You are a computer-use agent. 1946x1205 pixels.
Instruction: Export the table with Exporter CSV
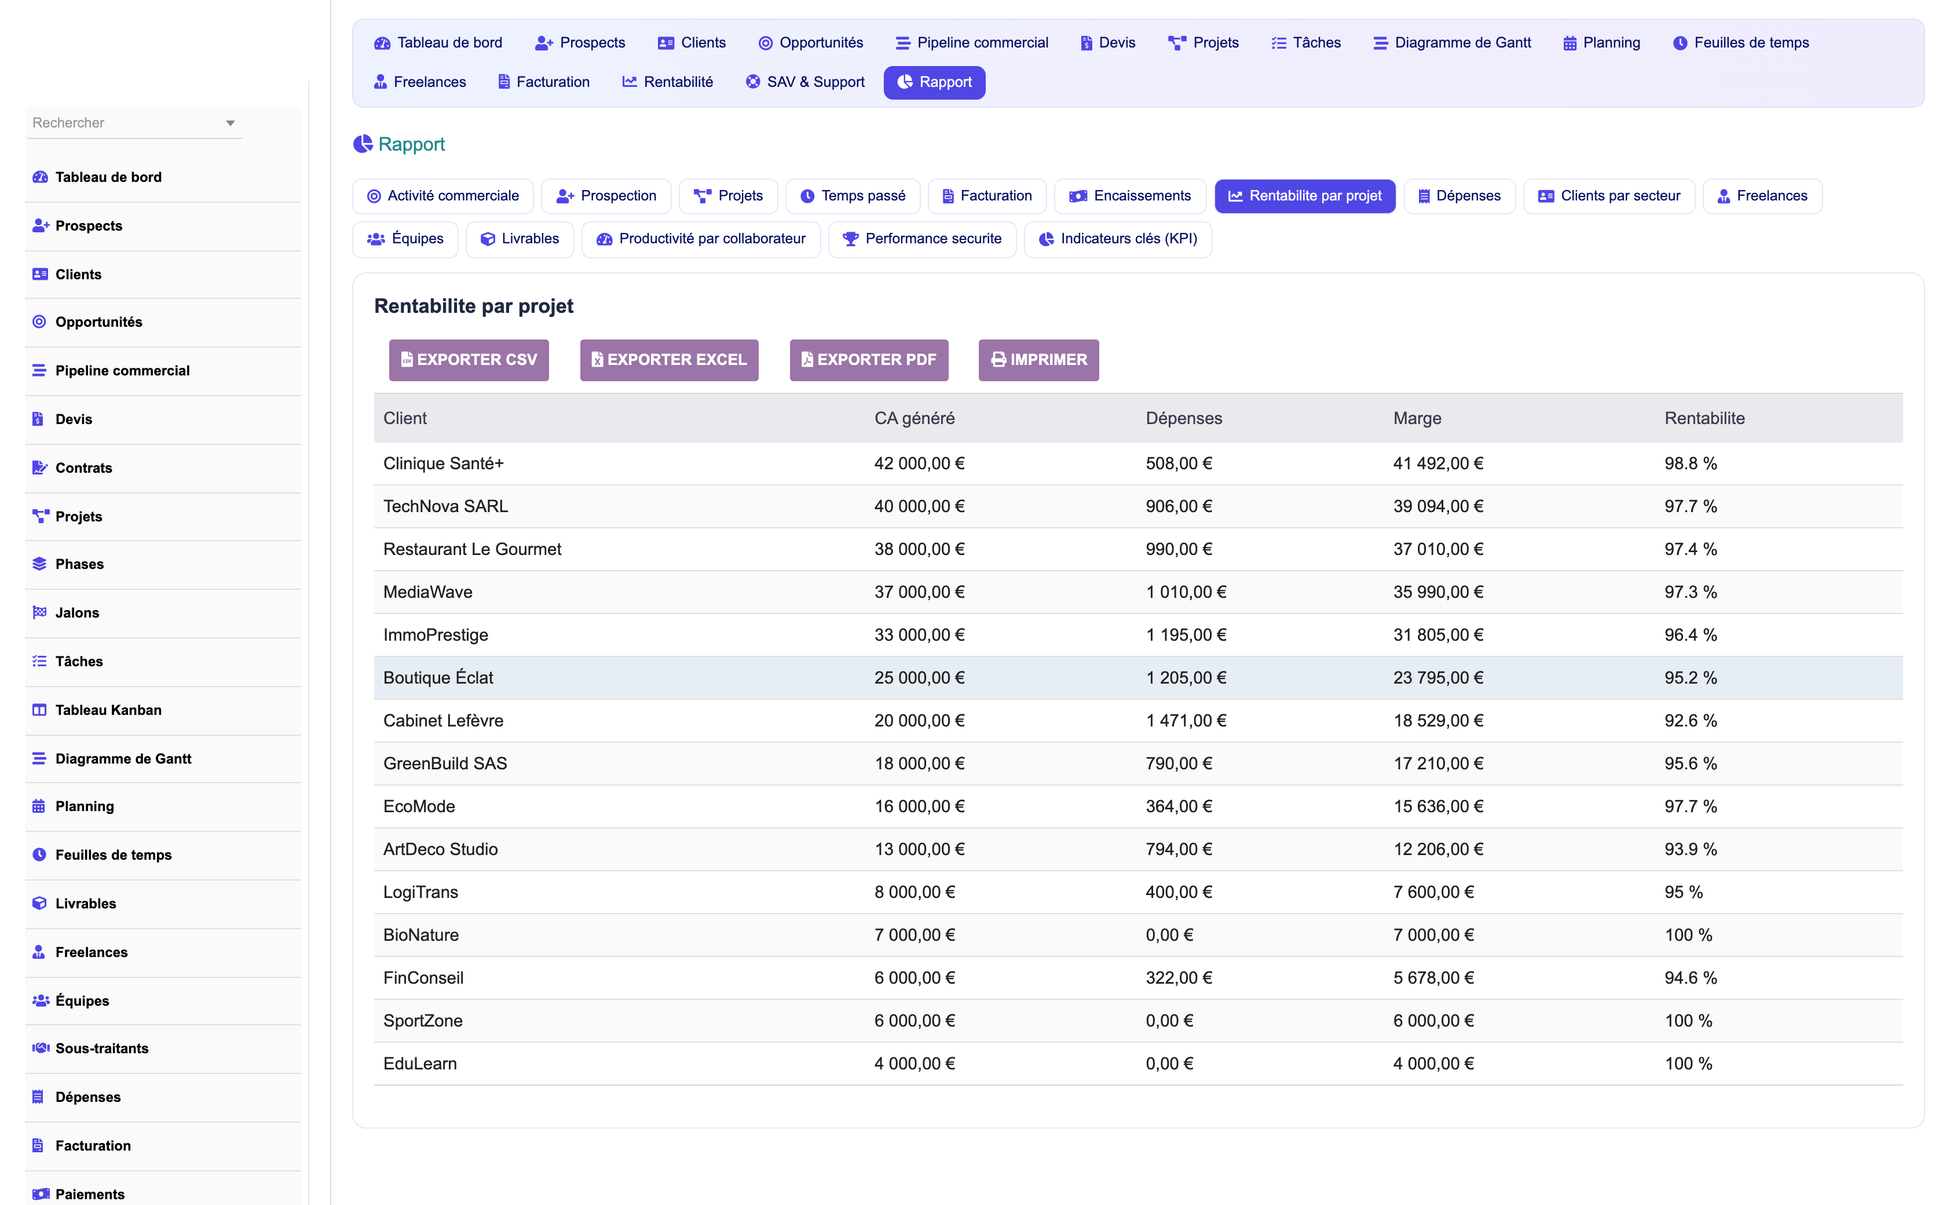[x=469, y=360]
